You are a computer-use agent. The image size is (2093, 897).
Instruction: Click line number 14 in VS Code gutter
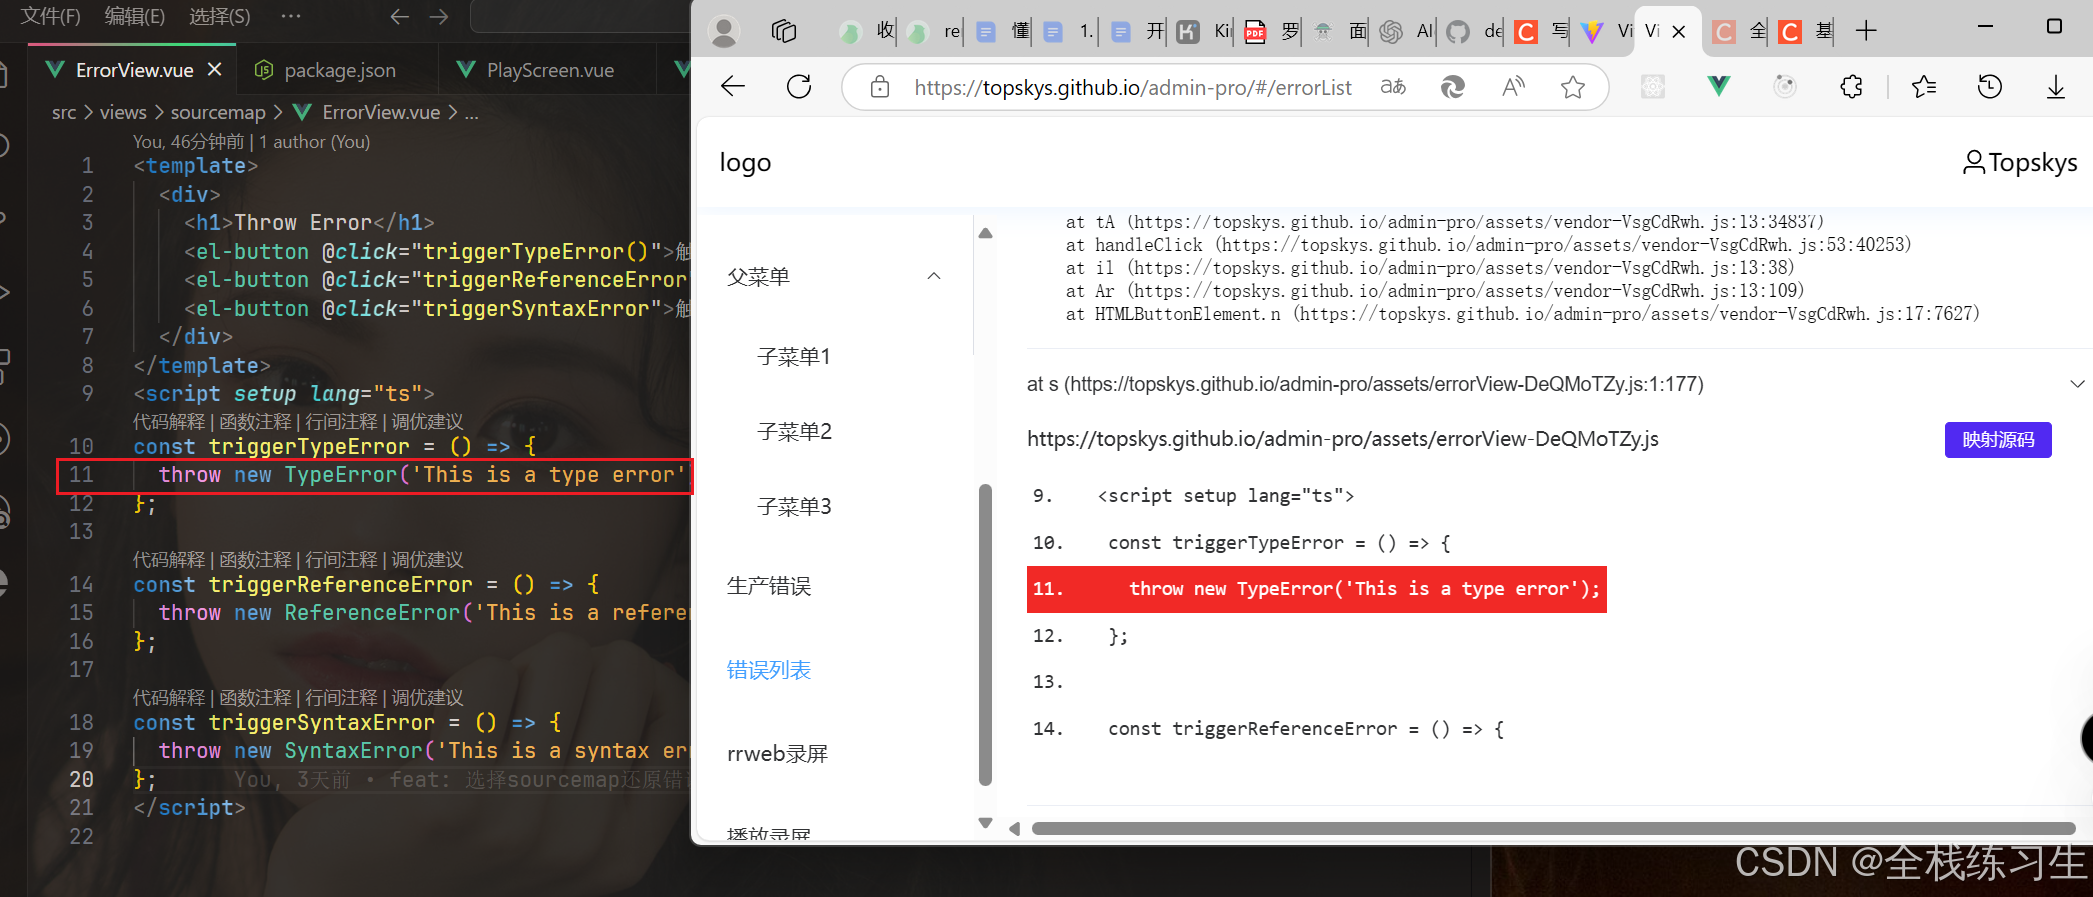point(82,585)
